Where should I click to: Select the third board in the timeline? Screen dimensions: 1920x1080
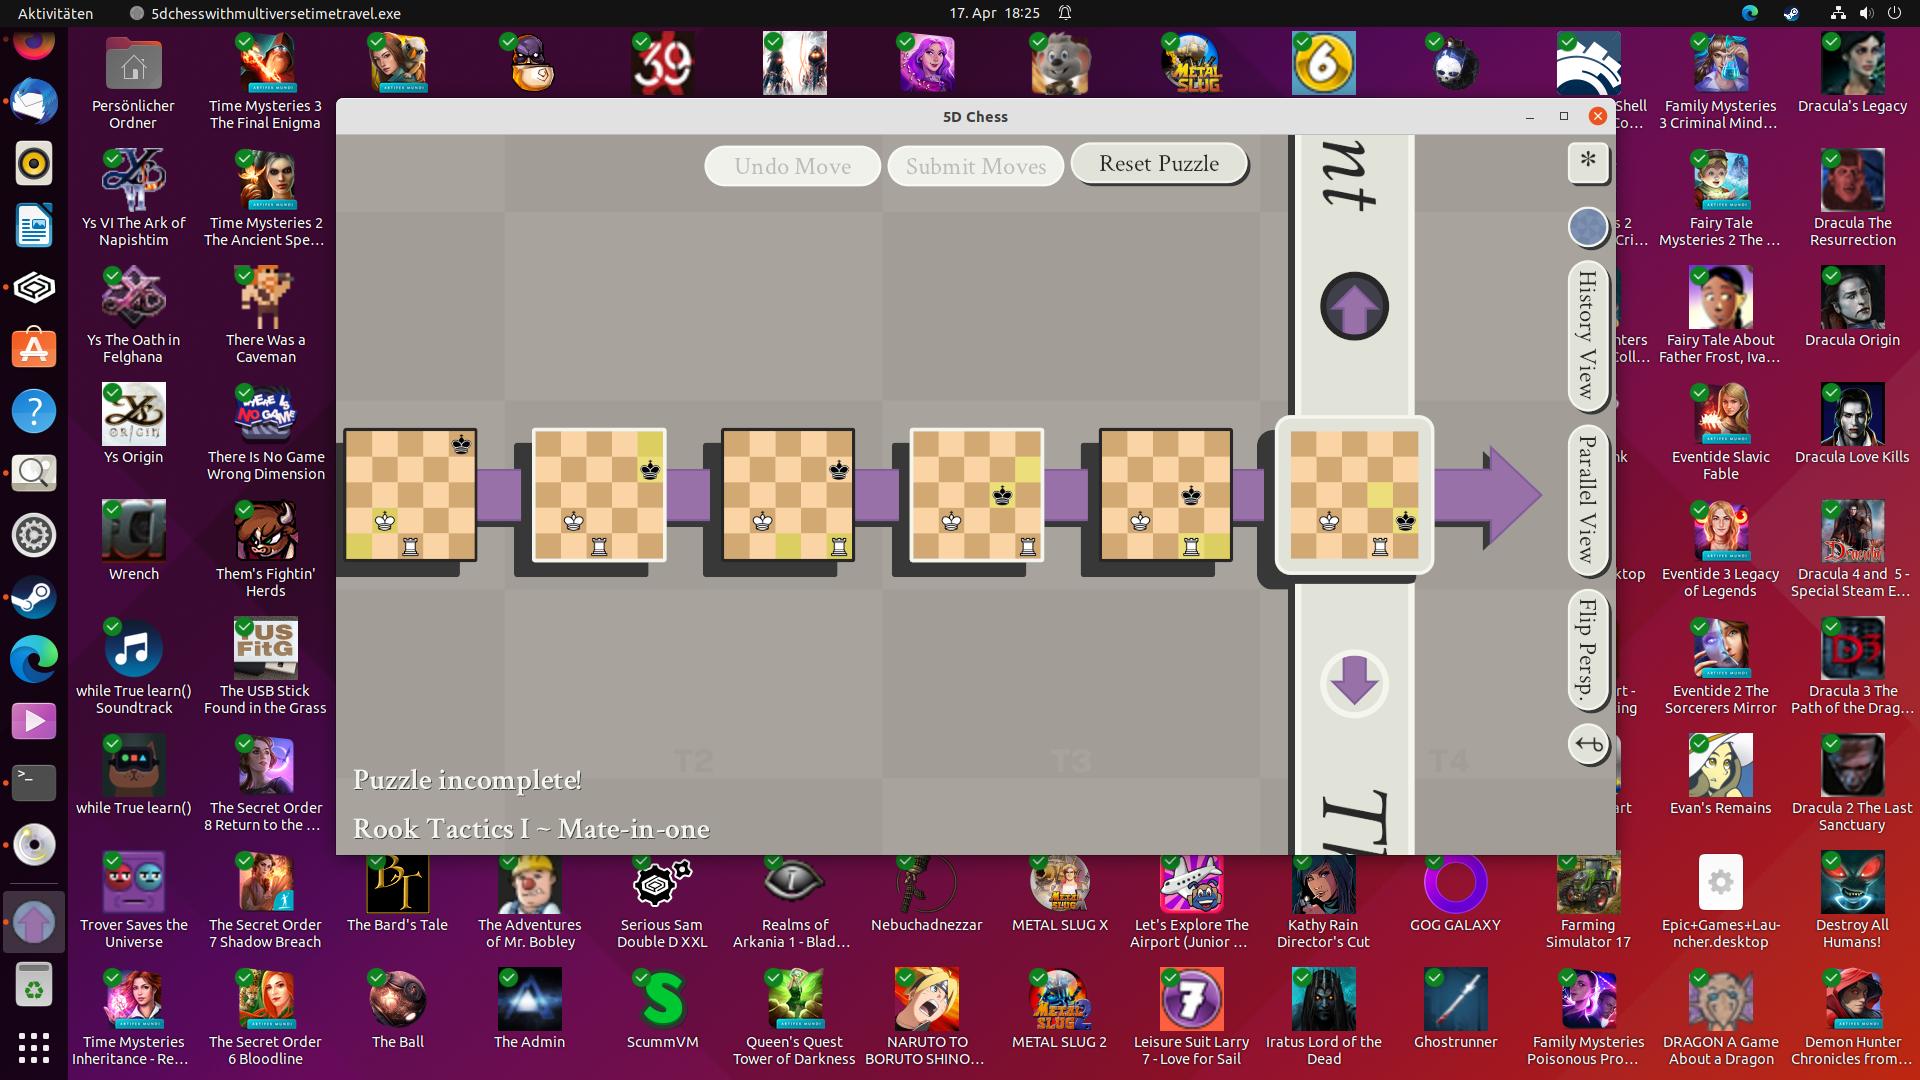tap(788, 494)
